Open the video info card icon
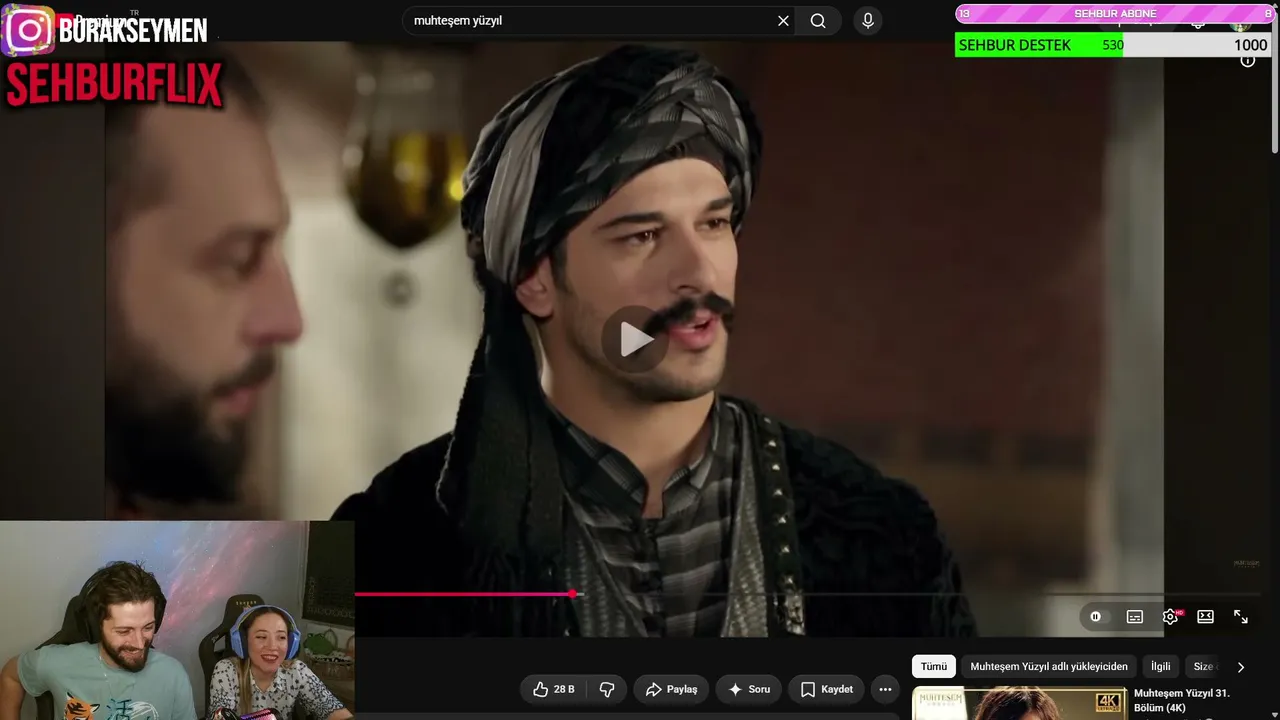 tap(1248, 60)
